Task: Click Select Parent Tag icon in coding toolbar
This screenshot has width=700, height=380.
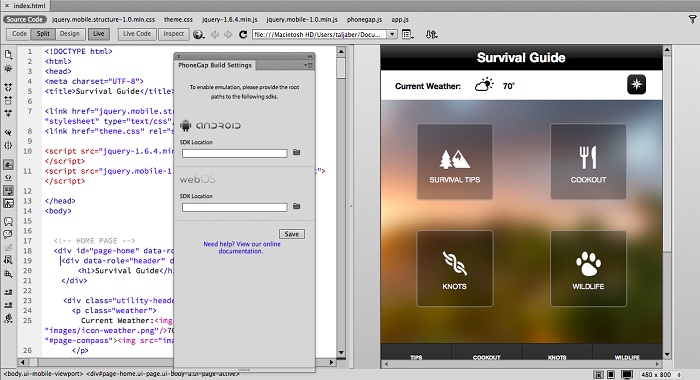Action: pos(8,132)
